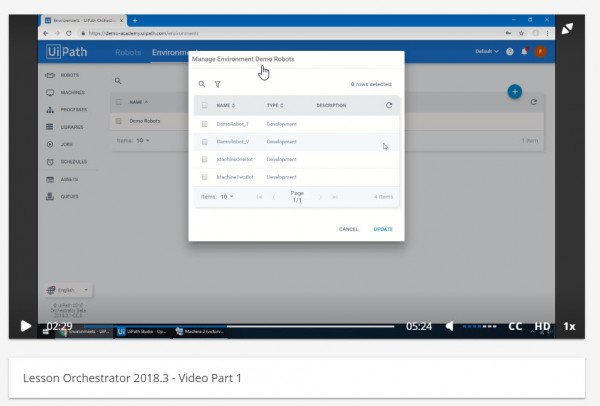The image size is (600, 406).
Task: Mute the video using the volume icon
Action: click(x=451, y=326)
